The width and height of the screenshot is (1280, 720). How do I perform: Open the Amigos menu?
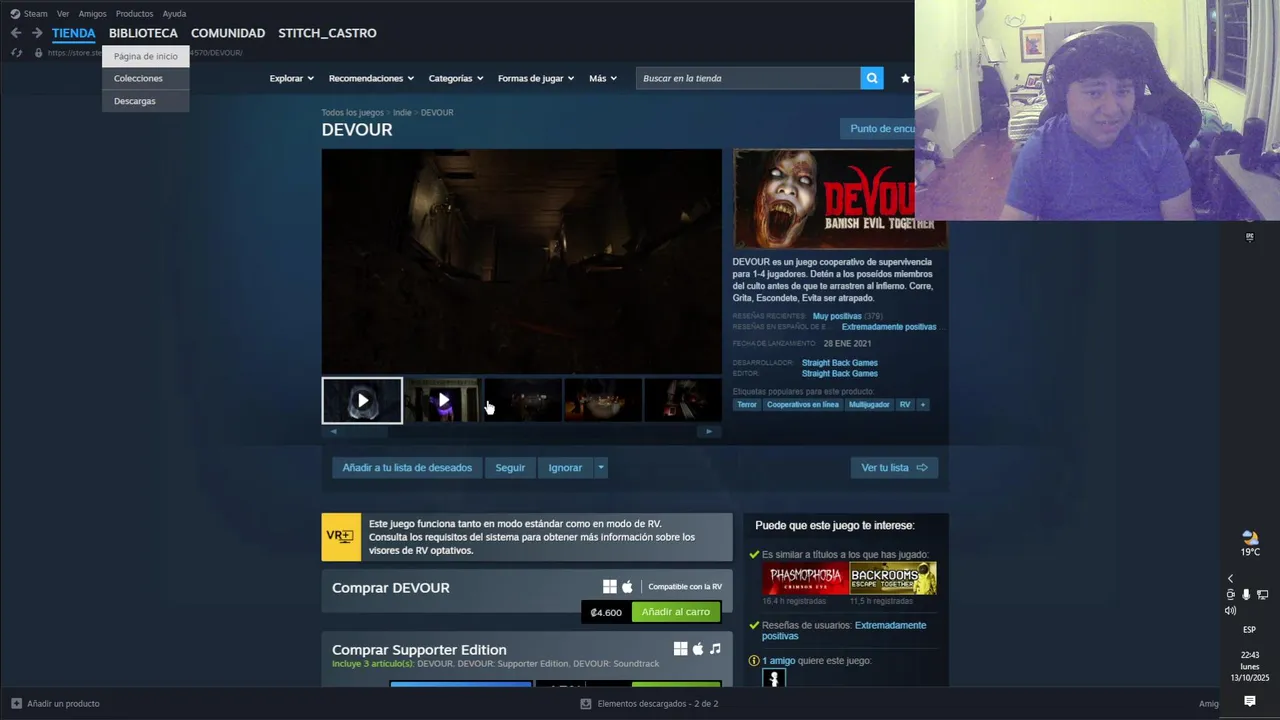coord(92,14)
